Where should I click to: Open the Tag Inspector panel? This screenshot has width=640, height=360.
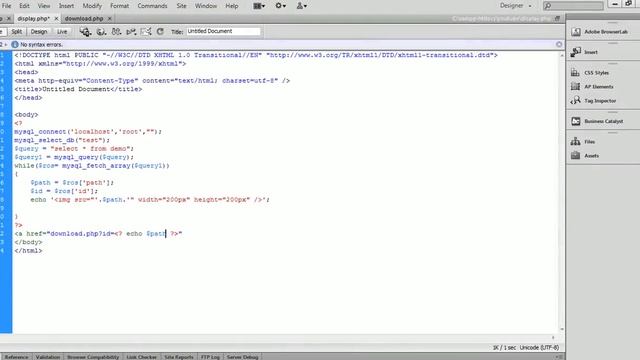pos(593,100)
